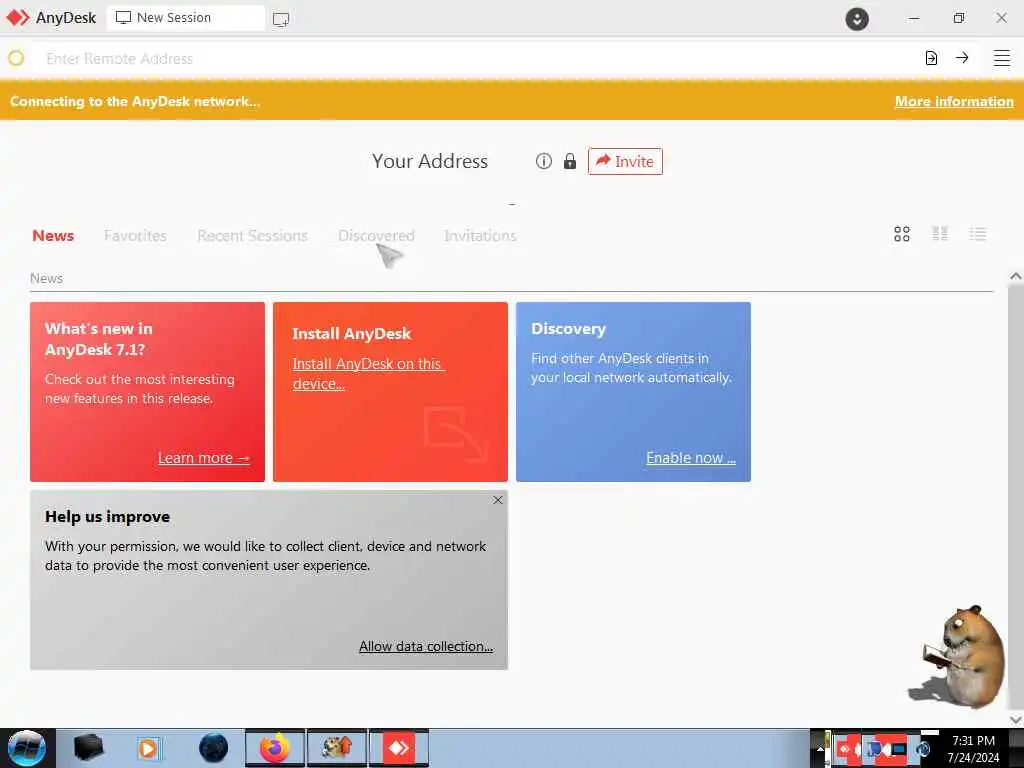Image resolution: width=1024 pixels, height=768 pixels.
Task: Click the scrollbar up arrow
Action: click(1016, 276)
